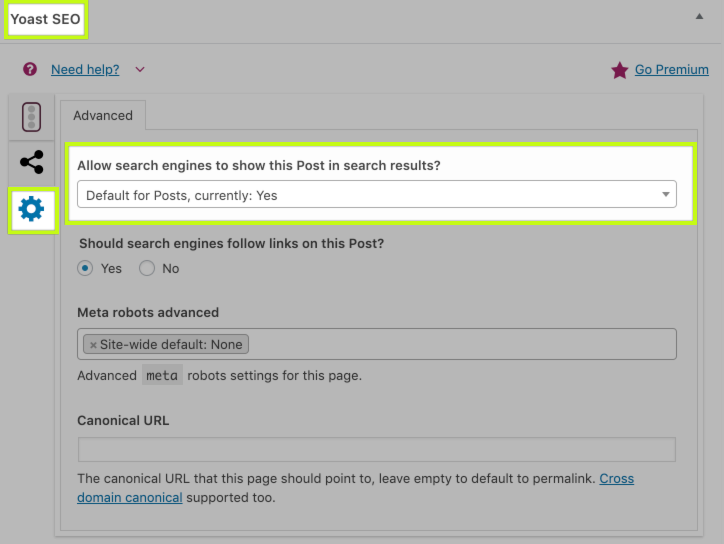The image size is (724, 544).
Task: Open the traffic light readability tab
Action: coord(31,119)
